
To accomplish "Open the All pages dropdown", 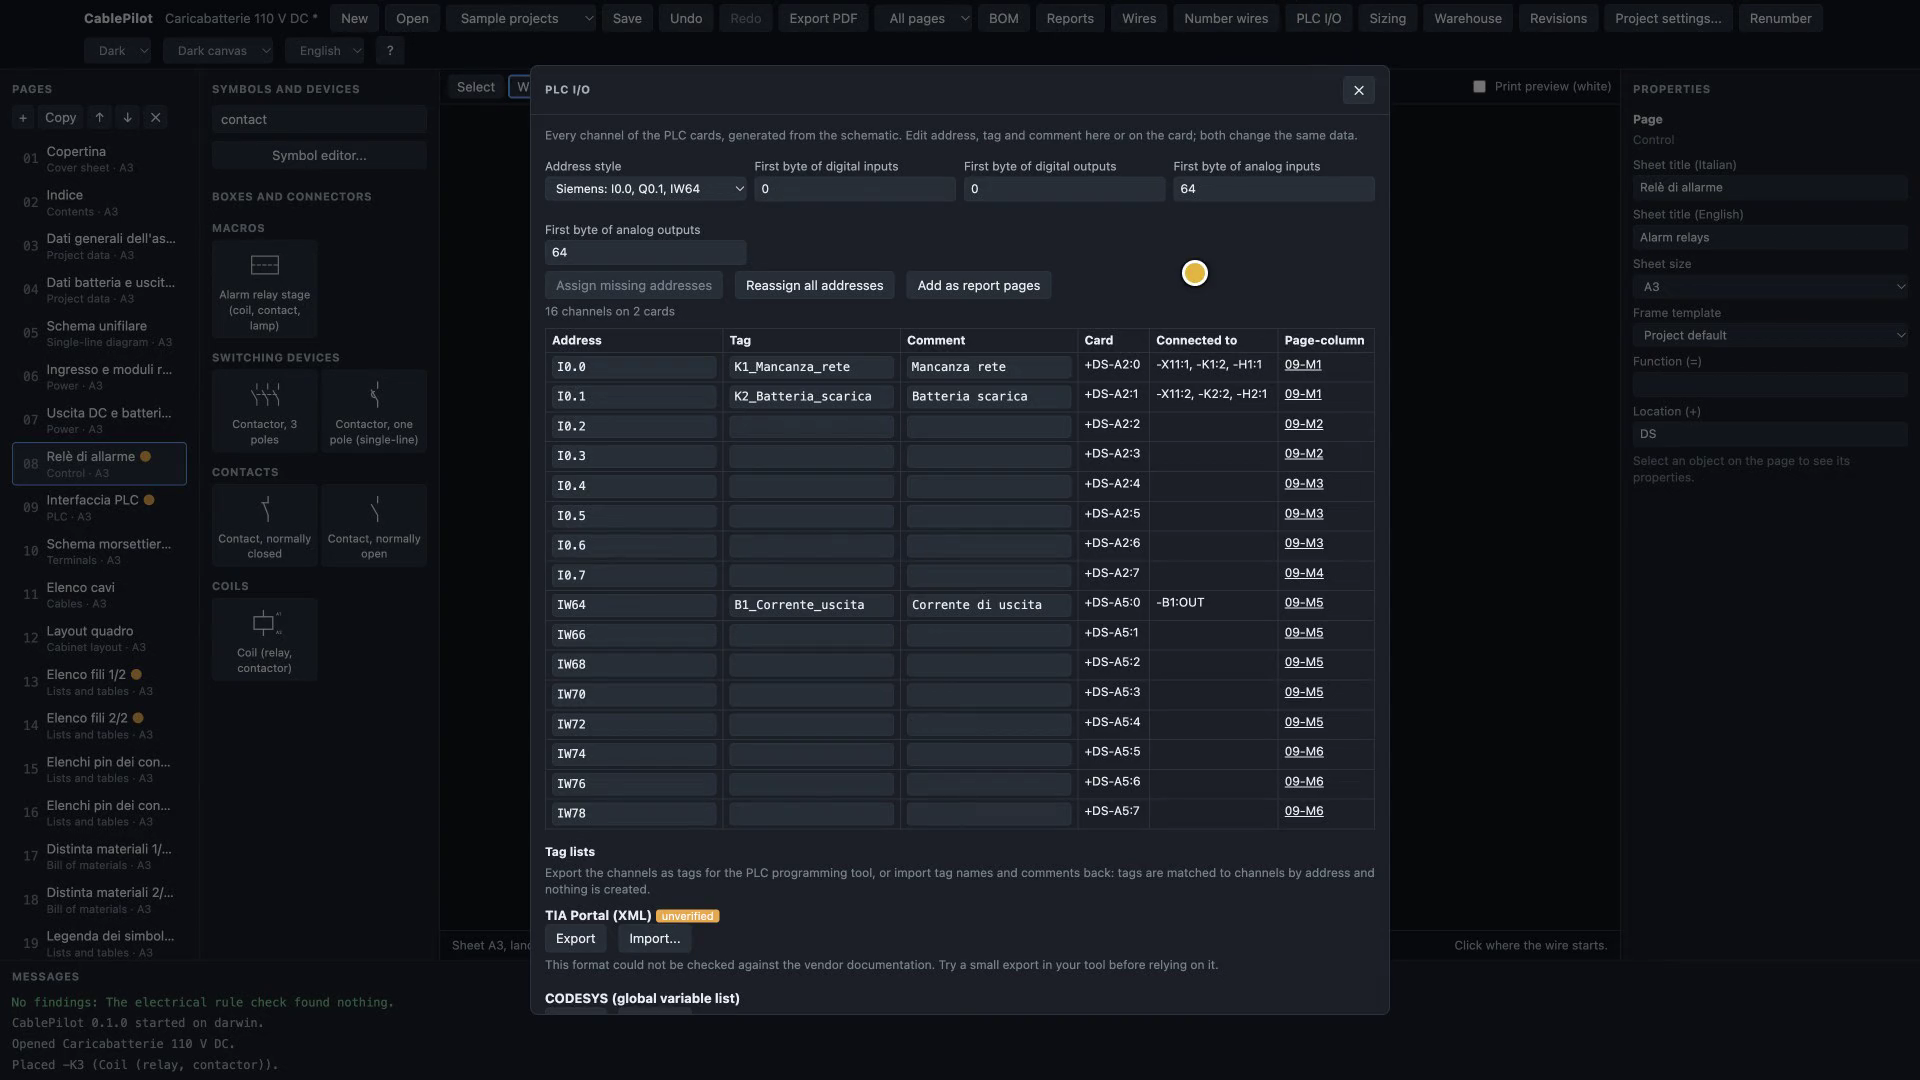I will click(x=925, y=19).
